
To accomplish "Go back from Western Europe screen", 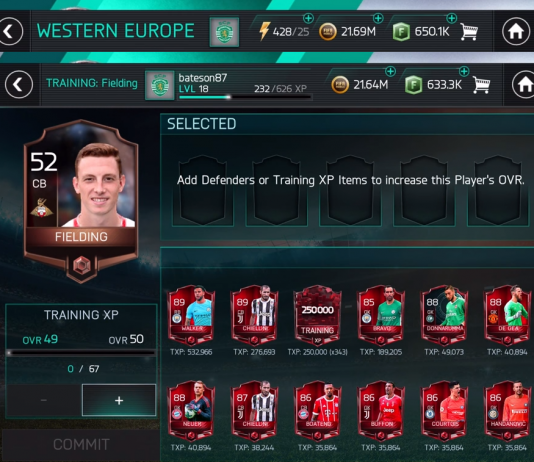I will click(10, 32).
